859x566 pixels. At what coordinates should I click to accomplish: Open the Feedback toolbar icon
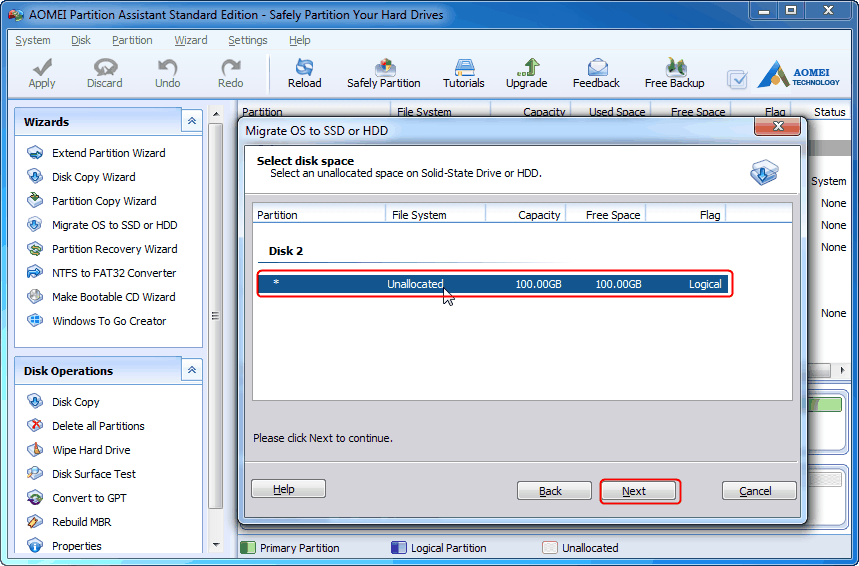click(x=597, y=67)
